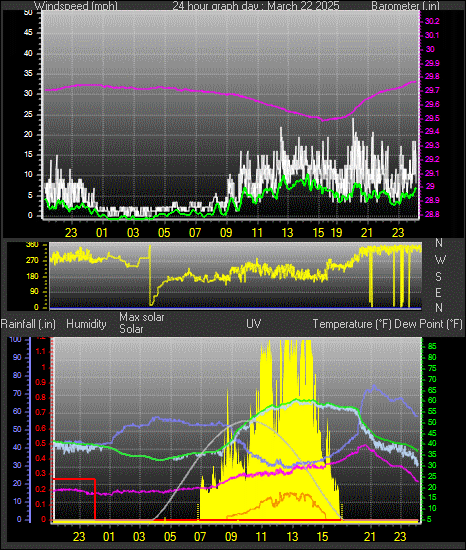Click hour 13 on windspeed graph axis
This screenshot has height=550, width=466.
288,233
